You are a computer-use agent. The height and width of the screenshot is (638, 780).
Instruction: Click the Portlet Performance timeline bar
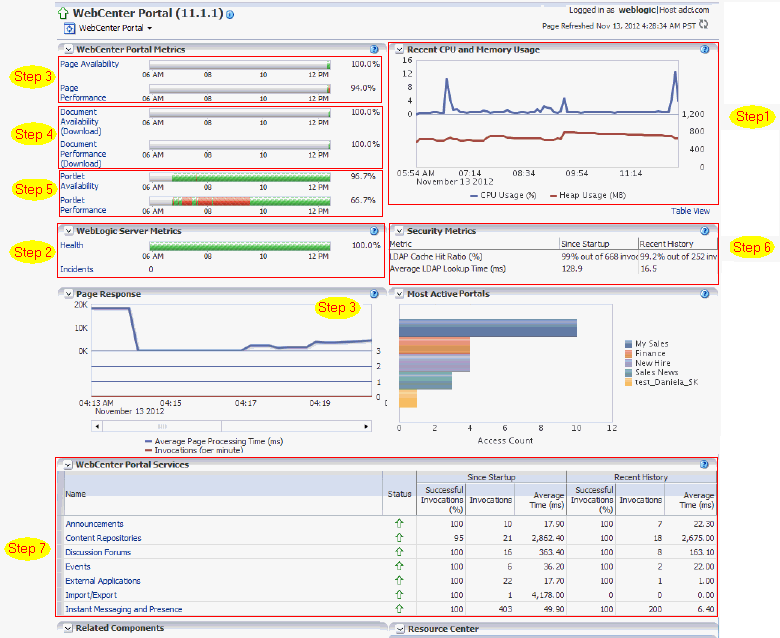(240, 201)
